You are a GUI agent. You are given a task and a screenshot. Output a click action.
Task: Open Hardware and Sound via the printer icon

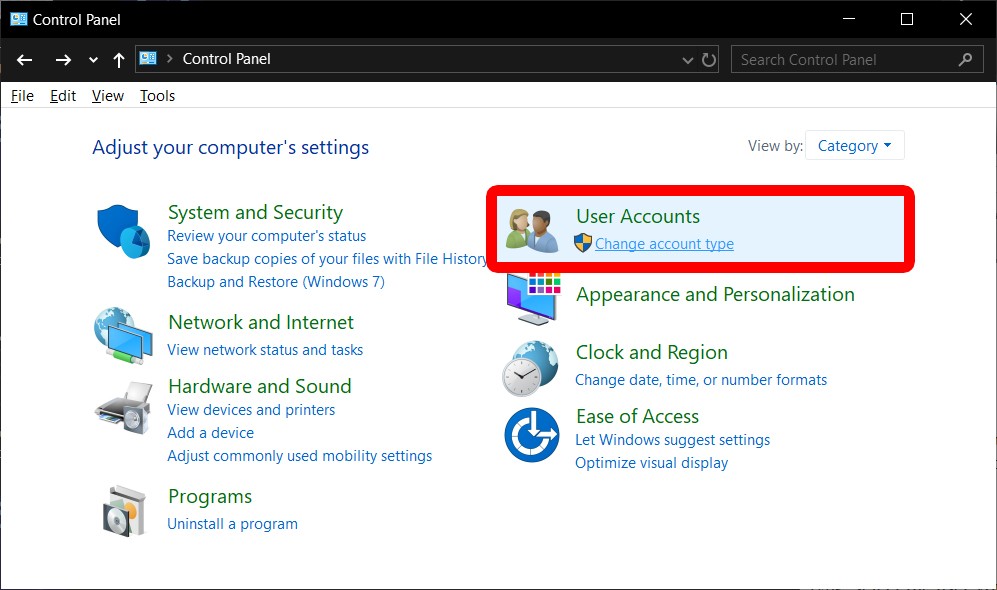click(x=122, y=400)
